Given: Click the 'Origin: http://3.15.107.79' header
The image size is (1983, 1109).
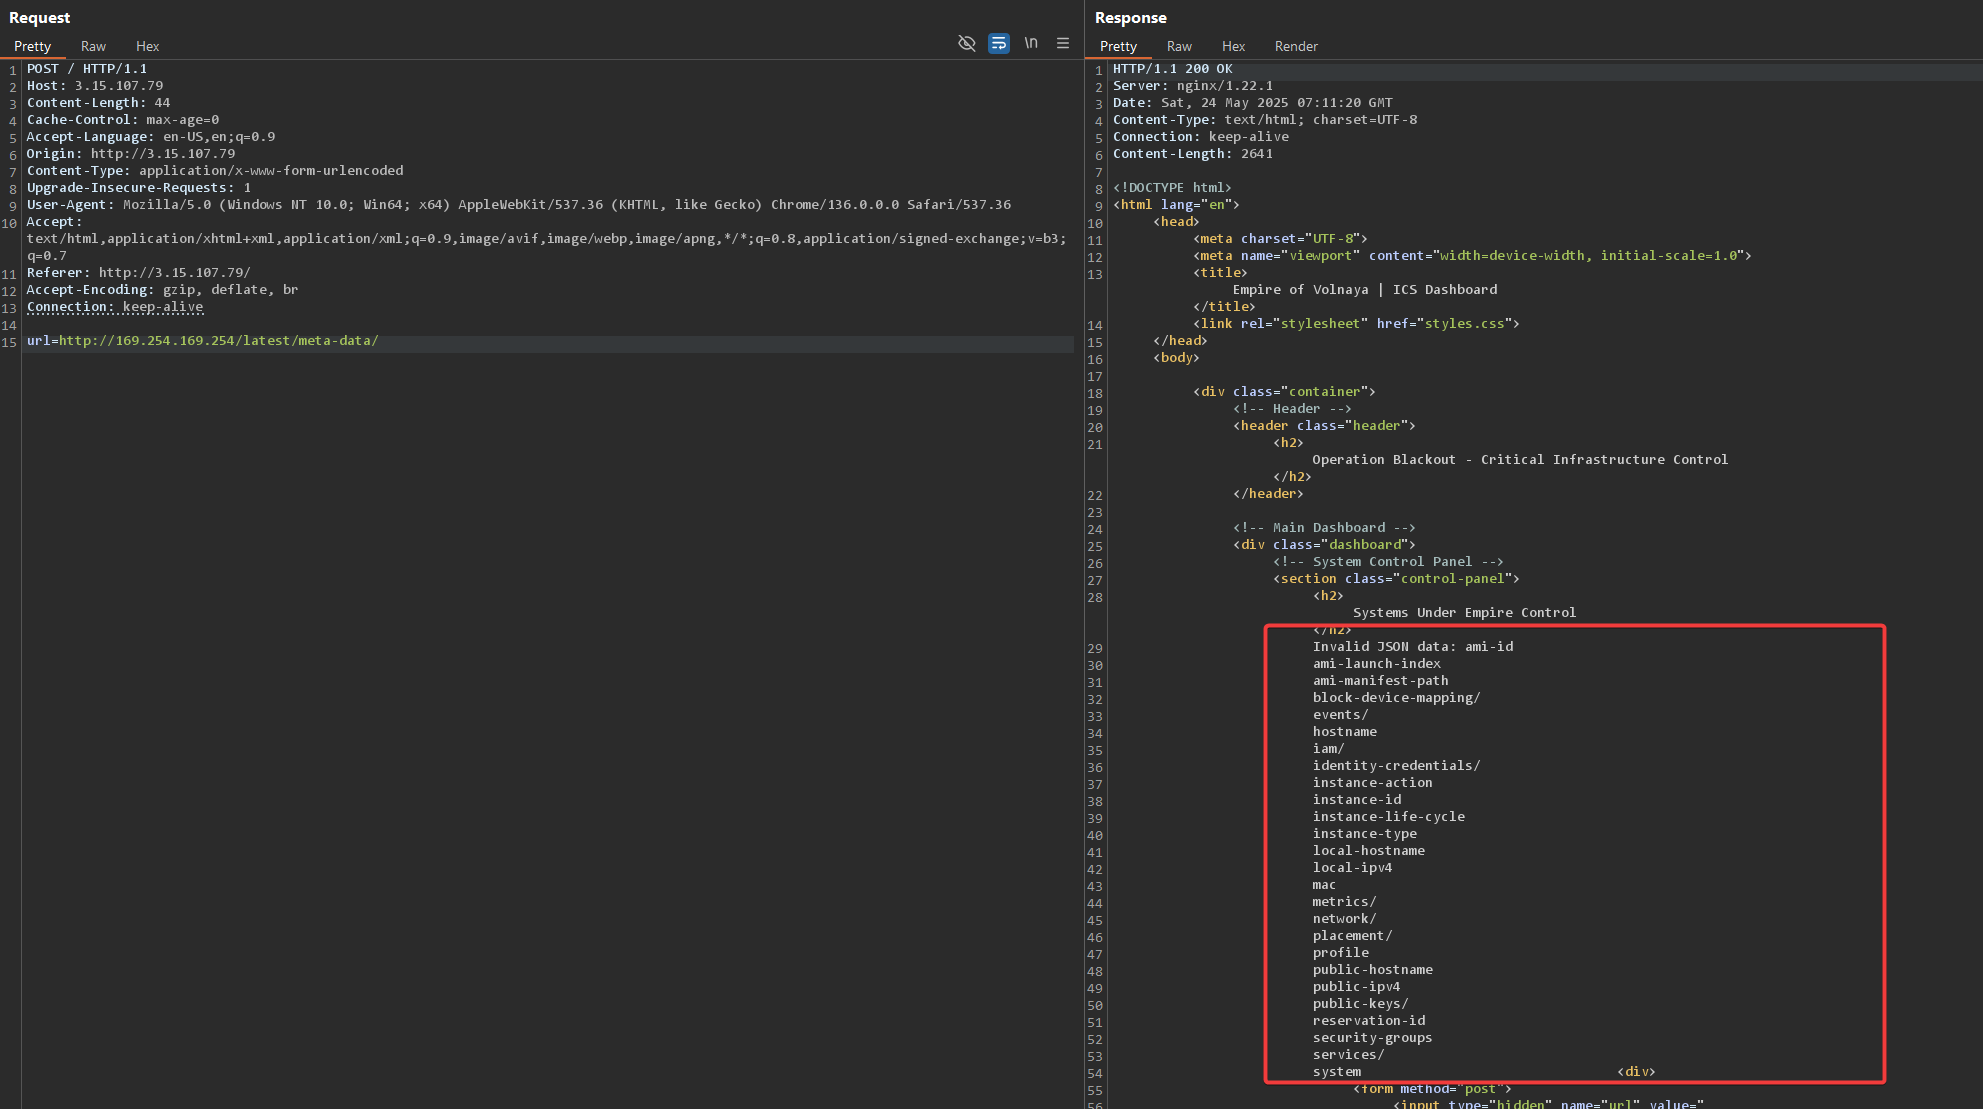Looking at the screenshot, I should click(x=131, y=154).
